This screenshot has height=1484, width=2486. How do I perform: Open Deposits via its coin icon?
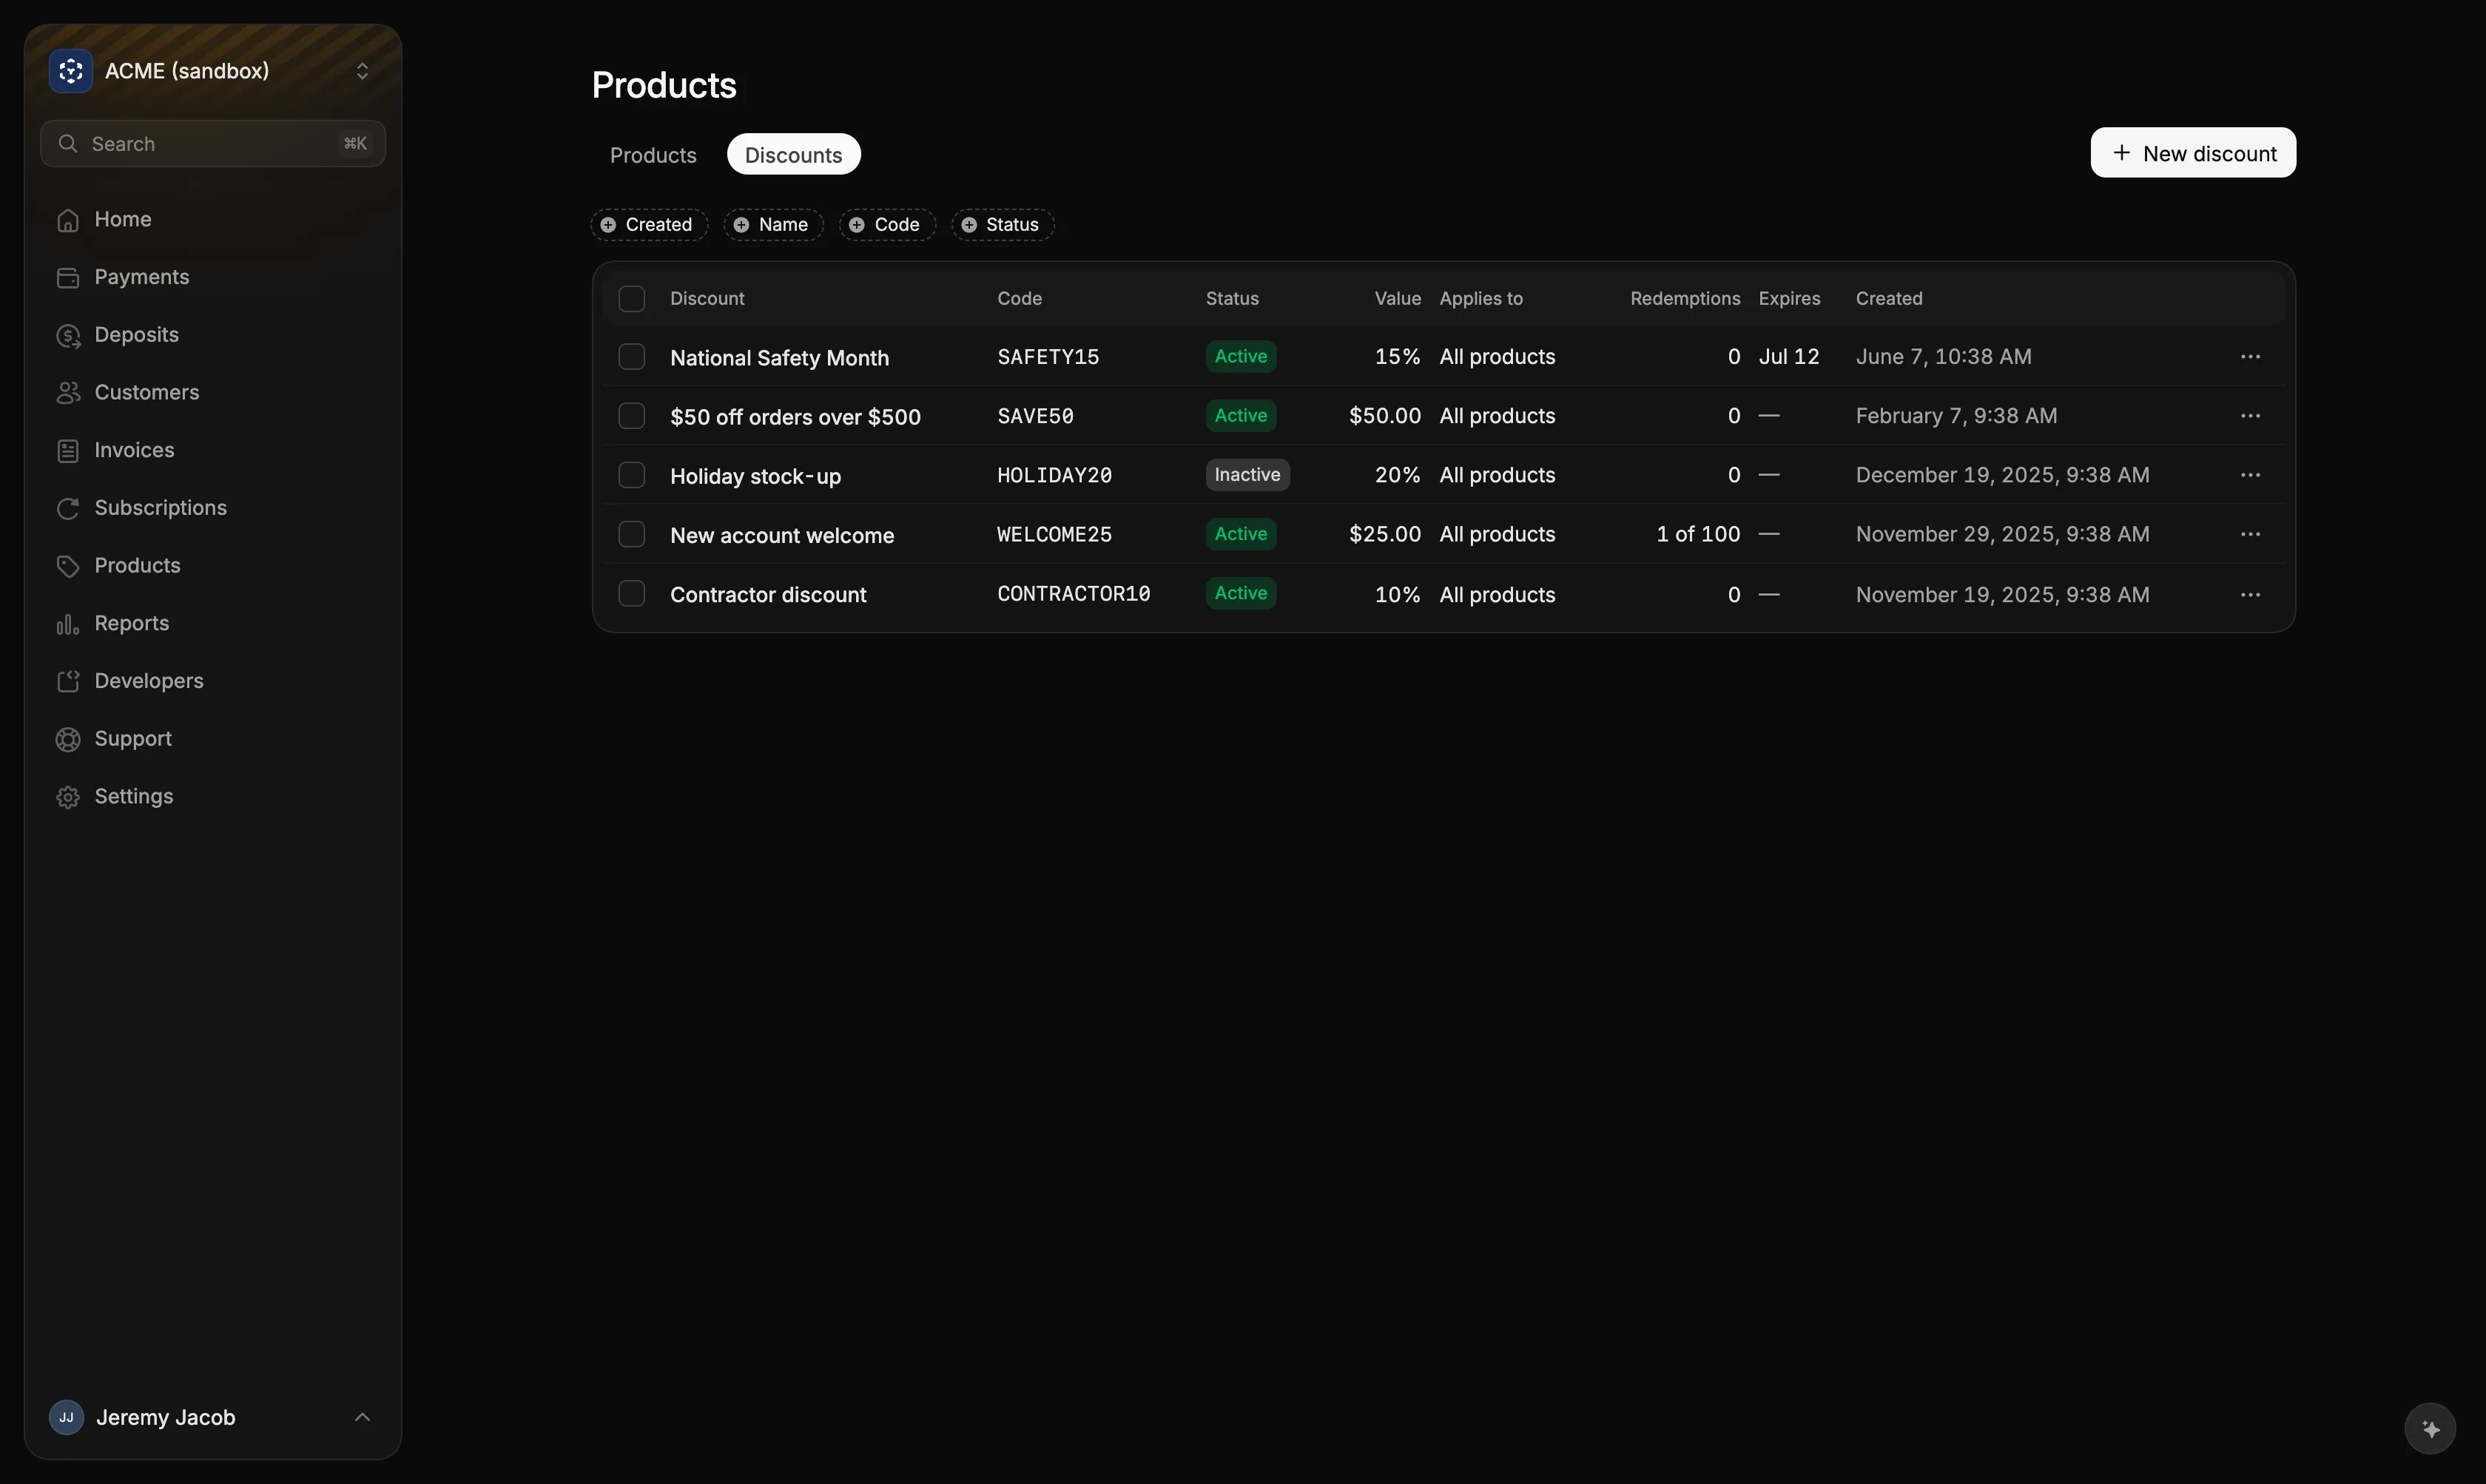[68, 336]
